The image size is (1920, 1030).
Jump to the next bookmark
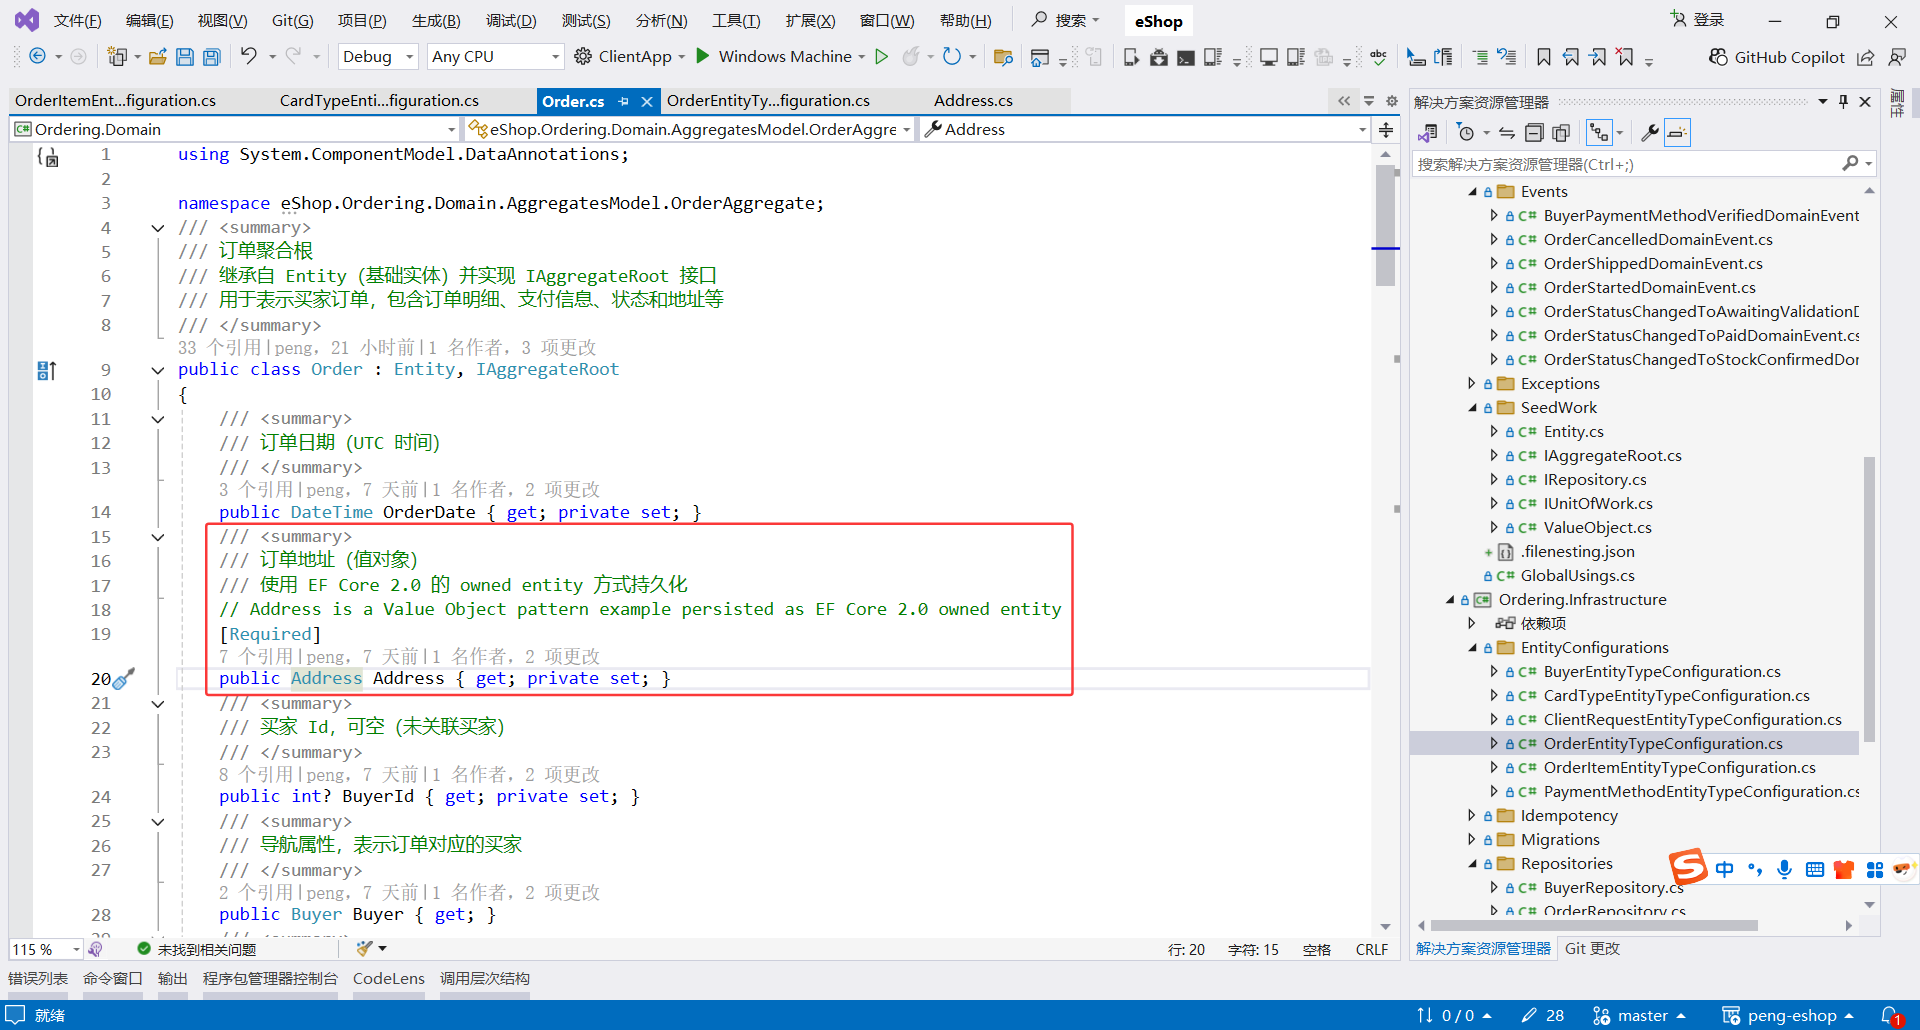pos(1598,57)
